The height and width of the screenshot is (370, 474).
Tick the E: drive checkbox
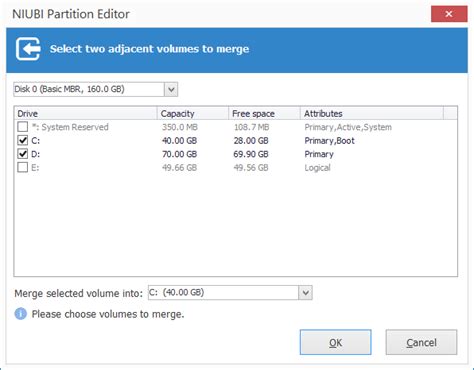point(23,167)
